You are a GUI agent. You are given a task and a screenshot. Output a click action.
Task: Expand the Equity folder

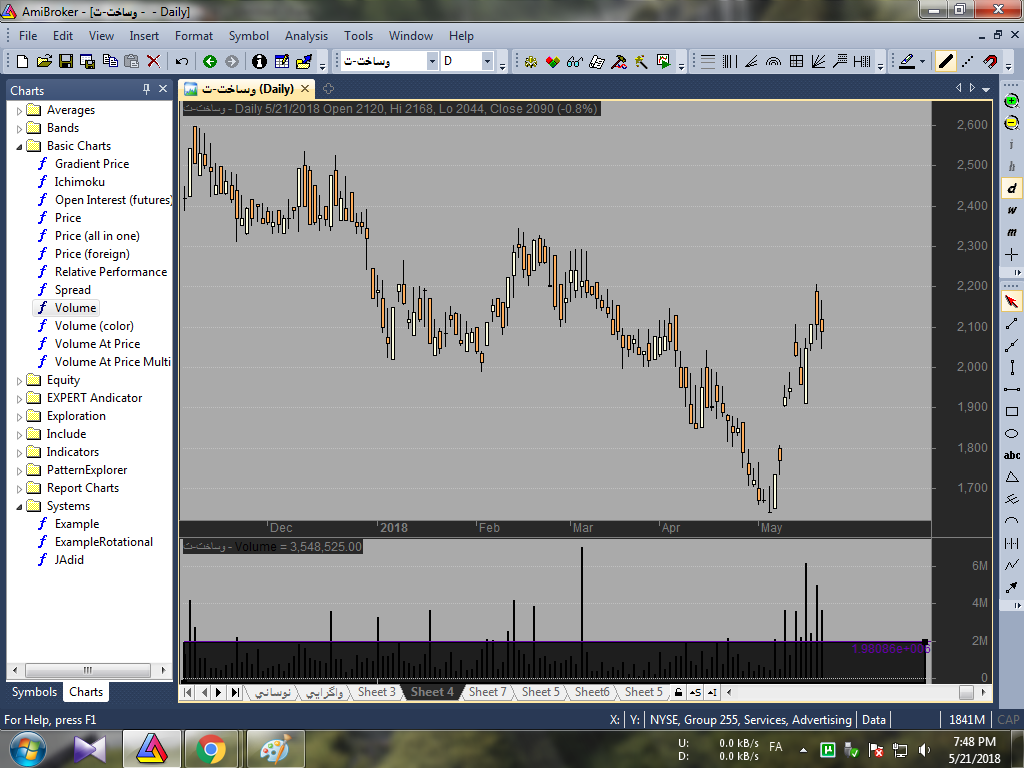tap(20, 381)
